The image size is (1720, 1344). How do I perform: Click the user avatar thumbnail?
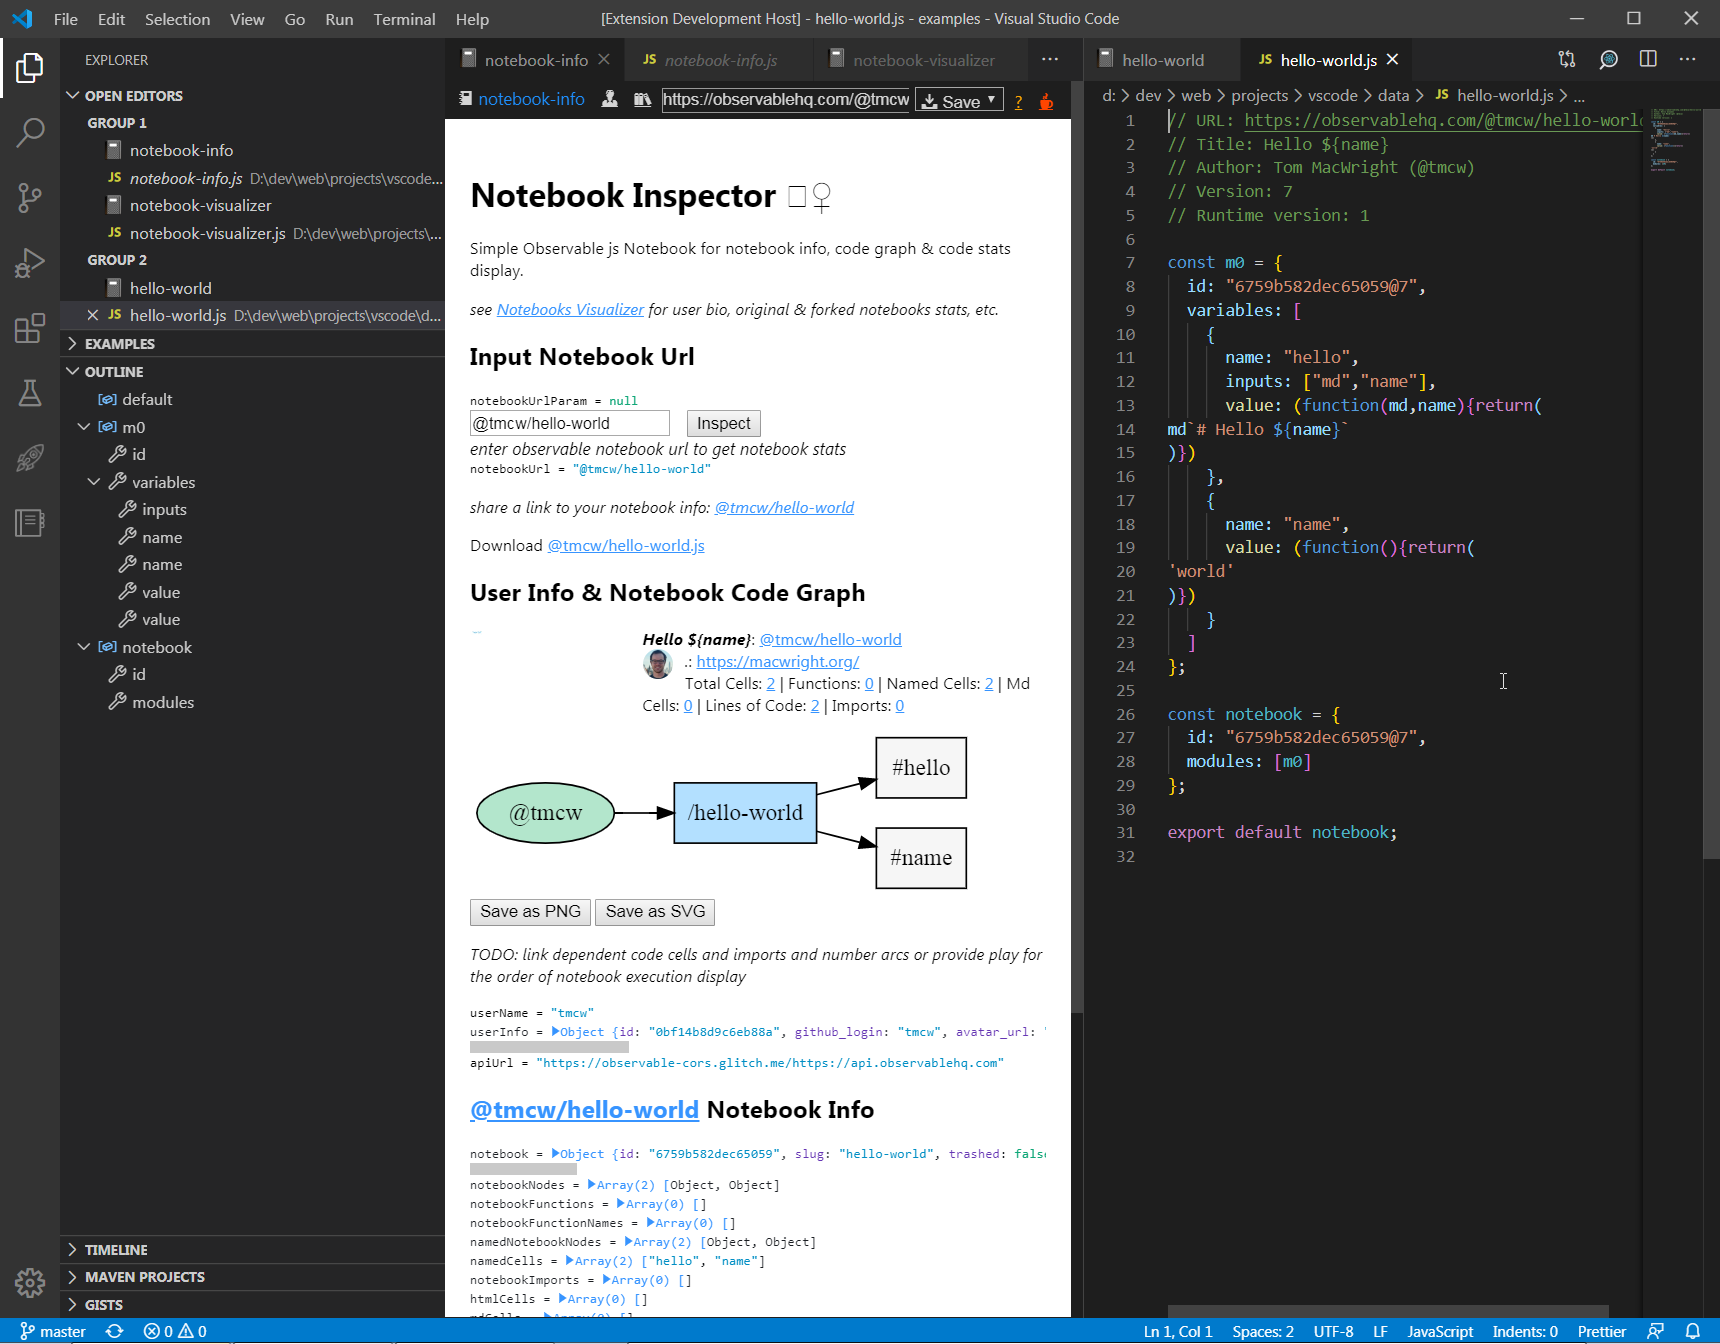[x=657, y=664]
